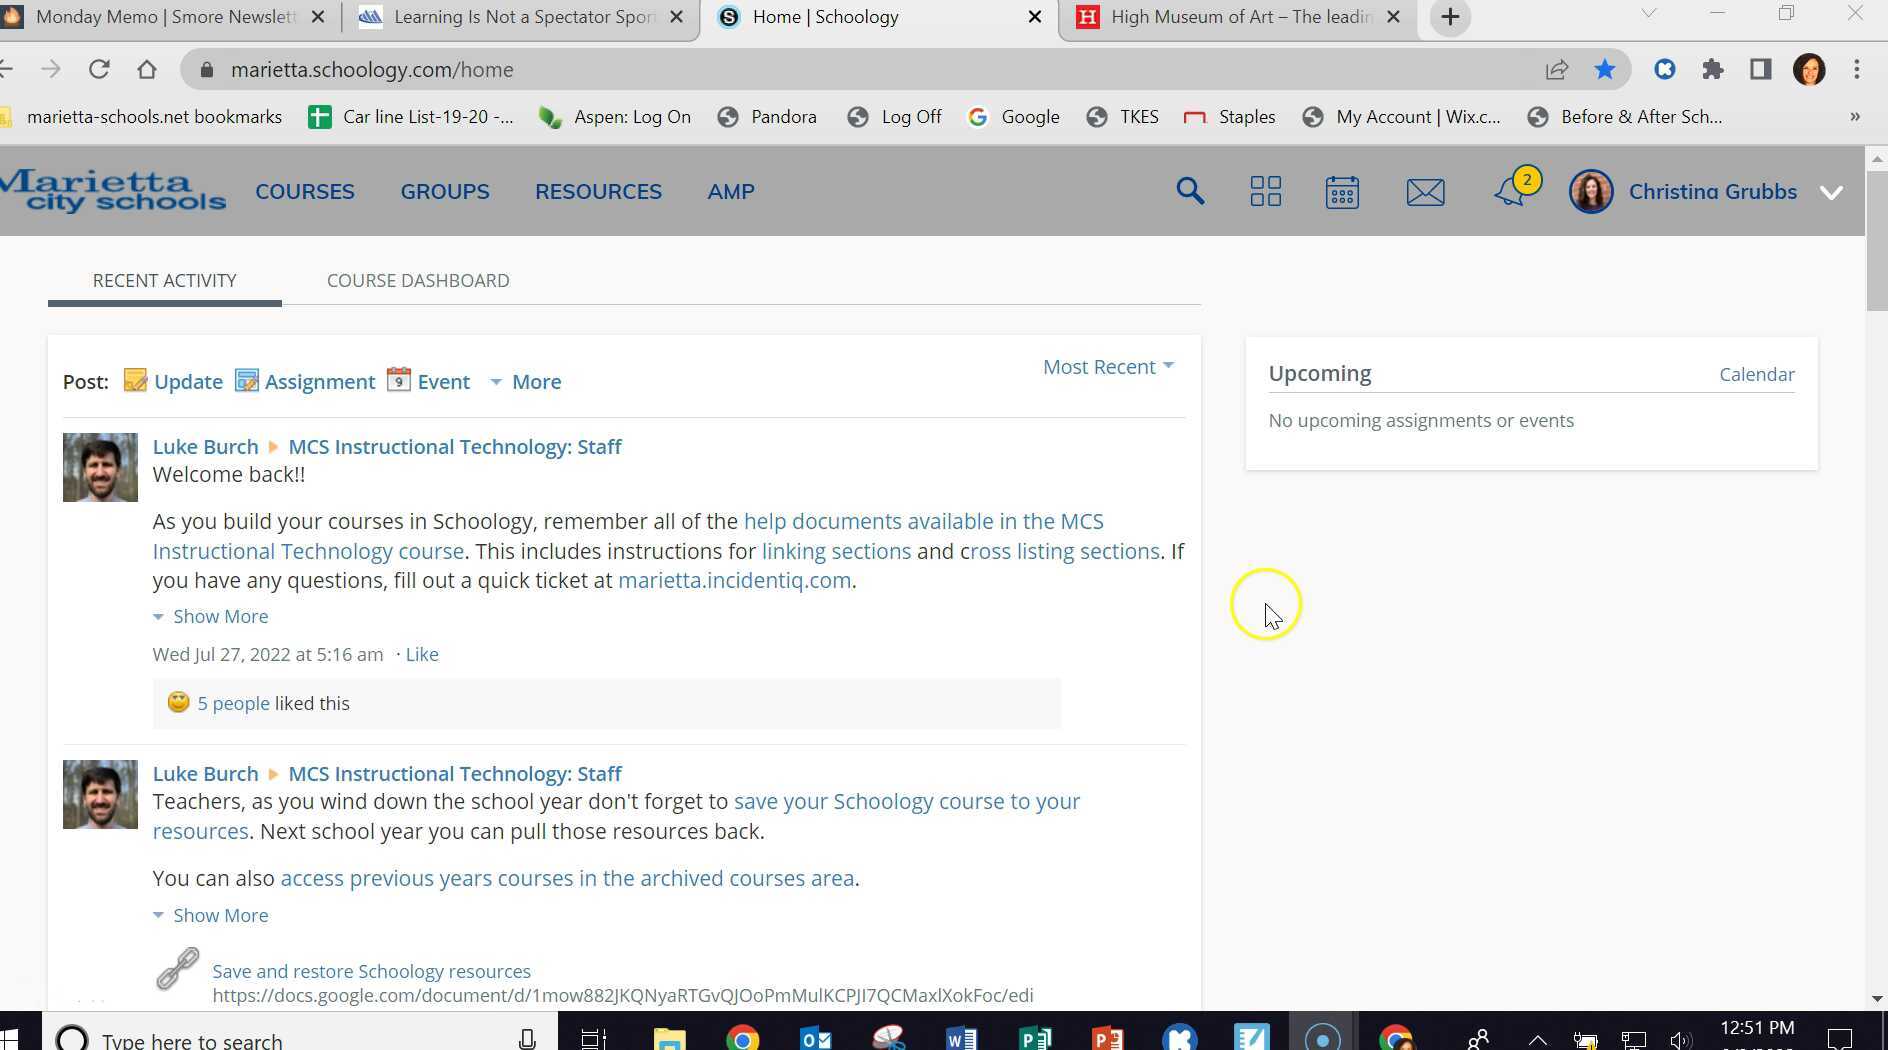
Task: Reload the page with refresh icon
Action: coord(98,69)
